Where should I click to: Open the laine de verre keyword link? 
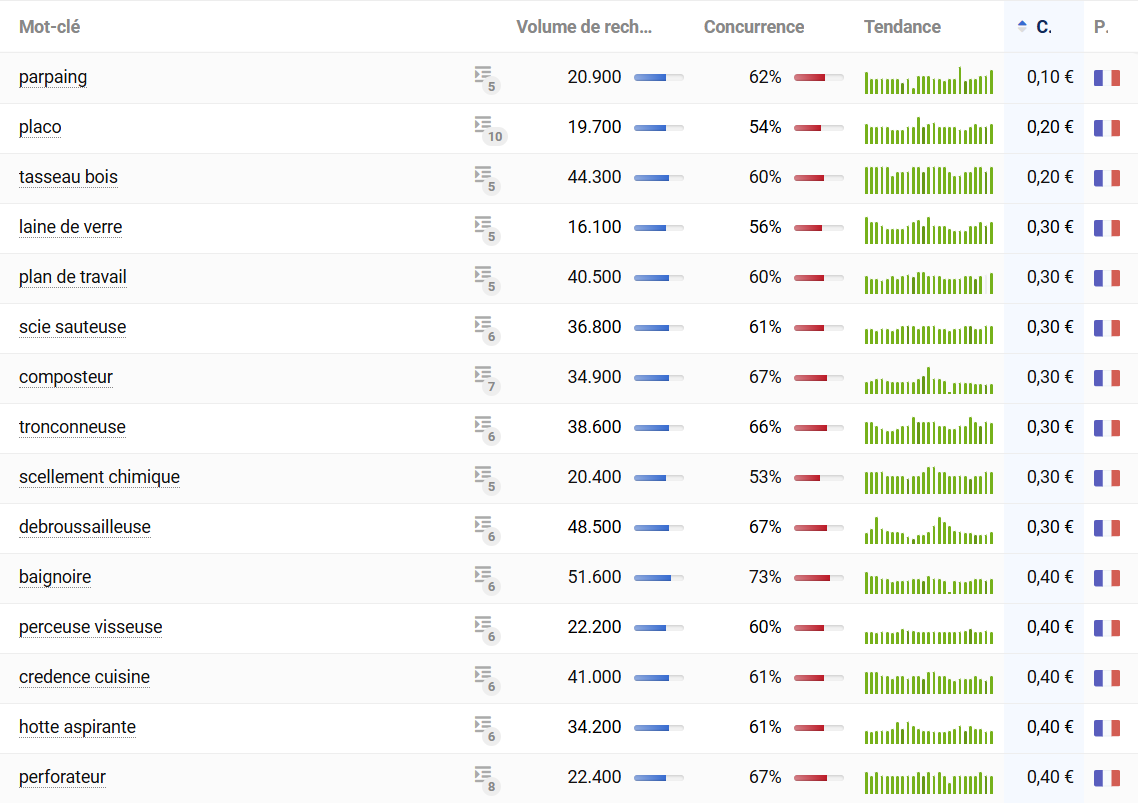70,227
